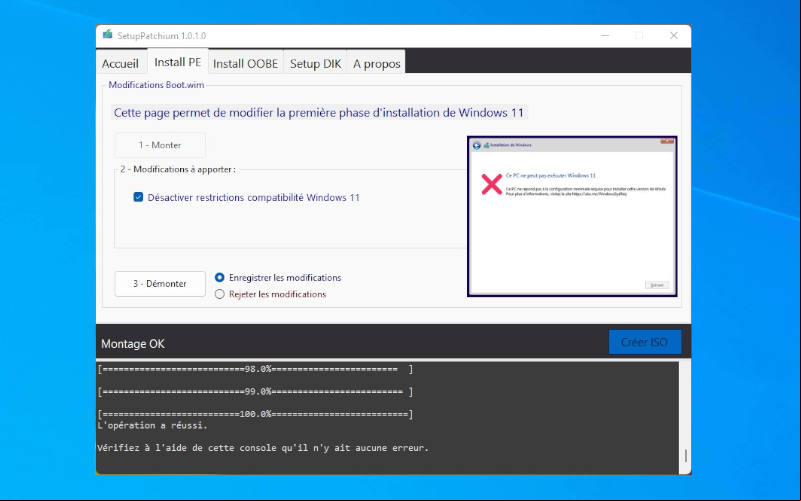801x501 pixels.
Task: Click the 2 - Modifications à apporter label
Action: [x=178, y=169]
